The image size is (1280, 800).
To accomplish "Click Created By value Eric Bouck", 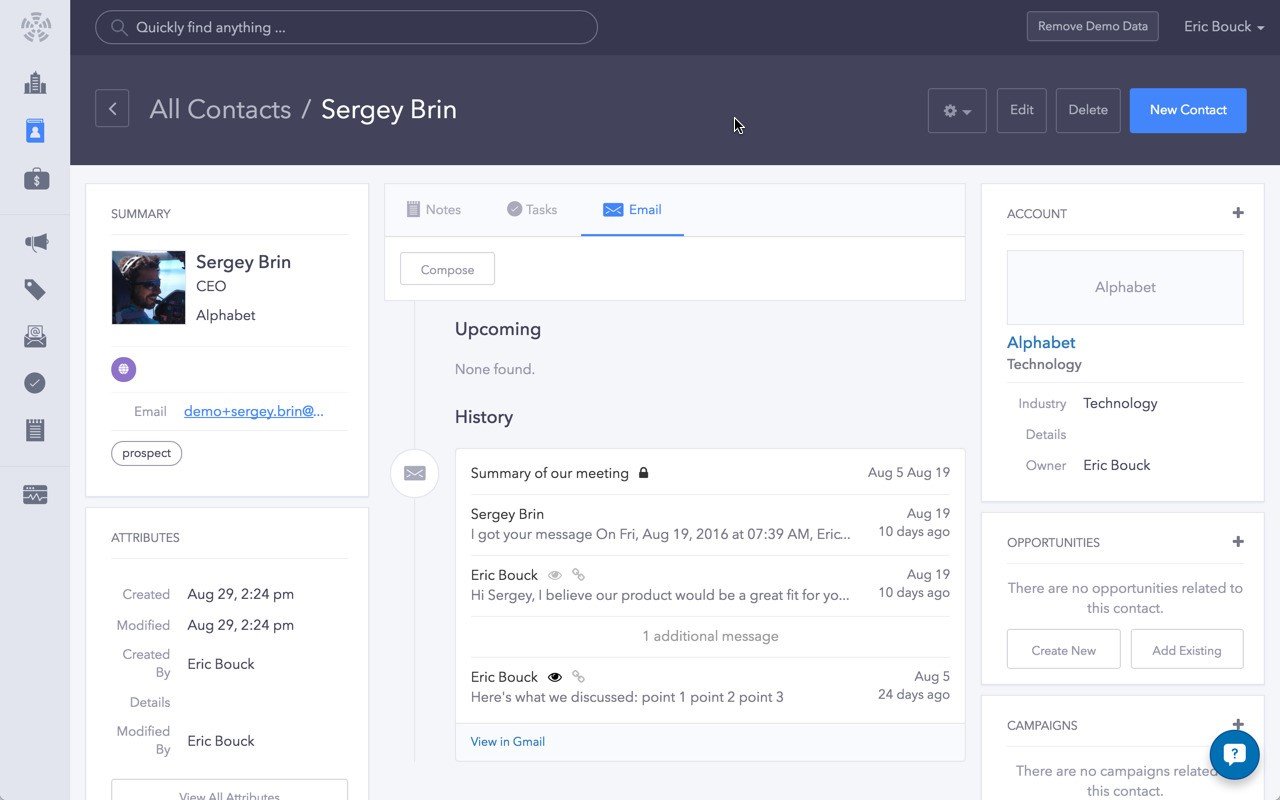I will tap(221, 664).
